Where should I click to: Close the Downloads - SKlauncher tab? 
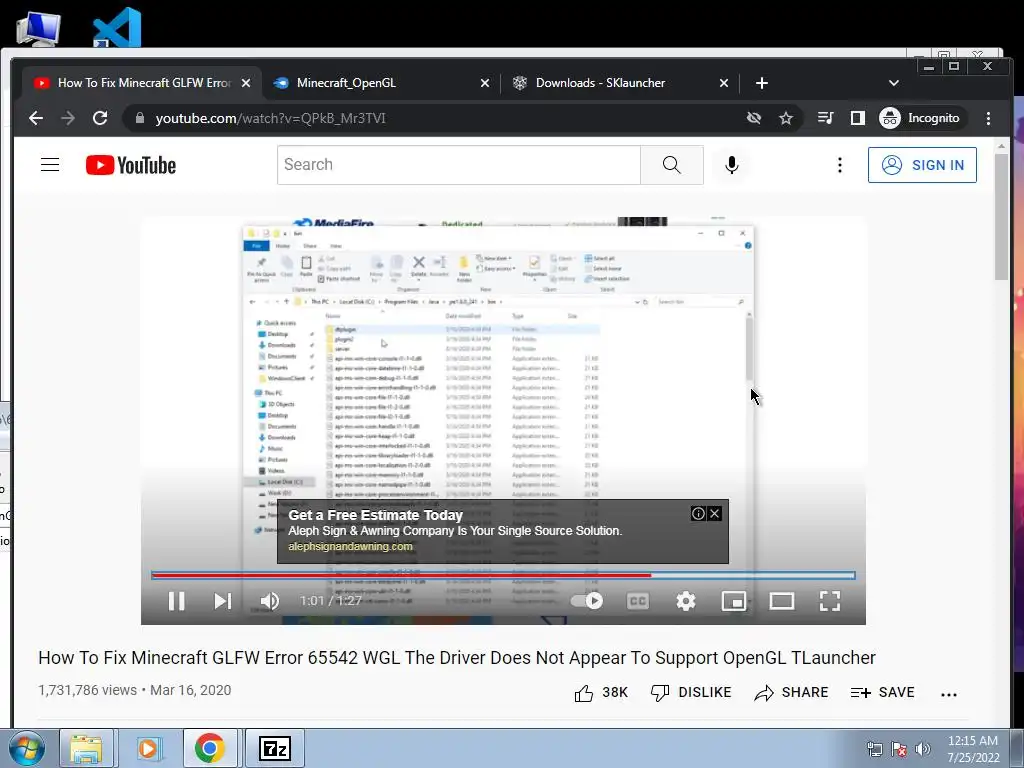[x=724, y=83]
